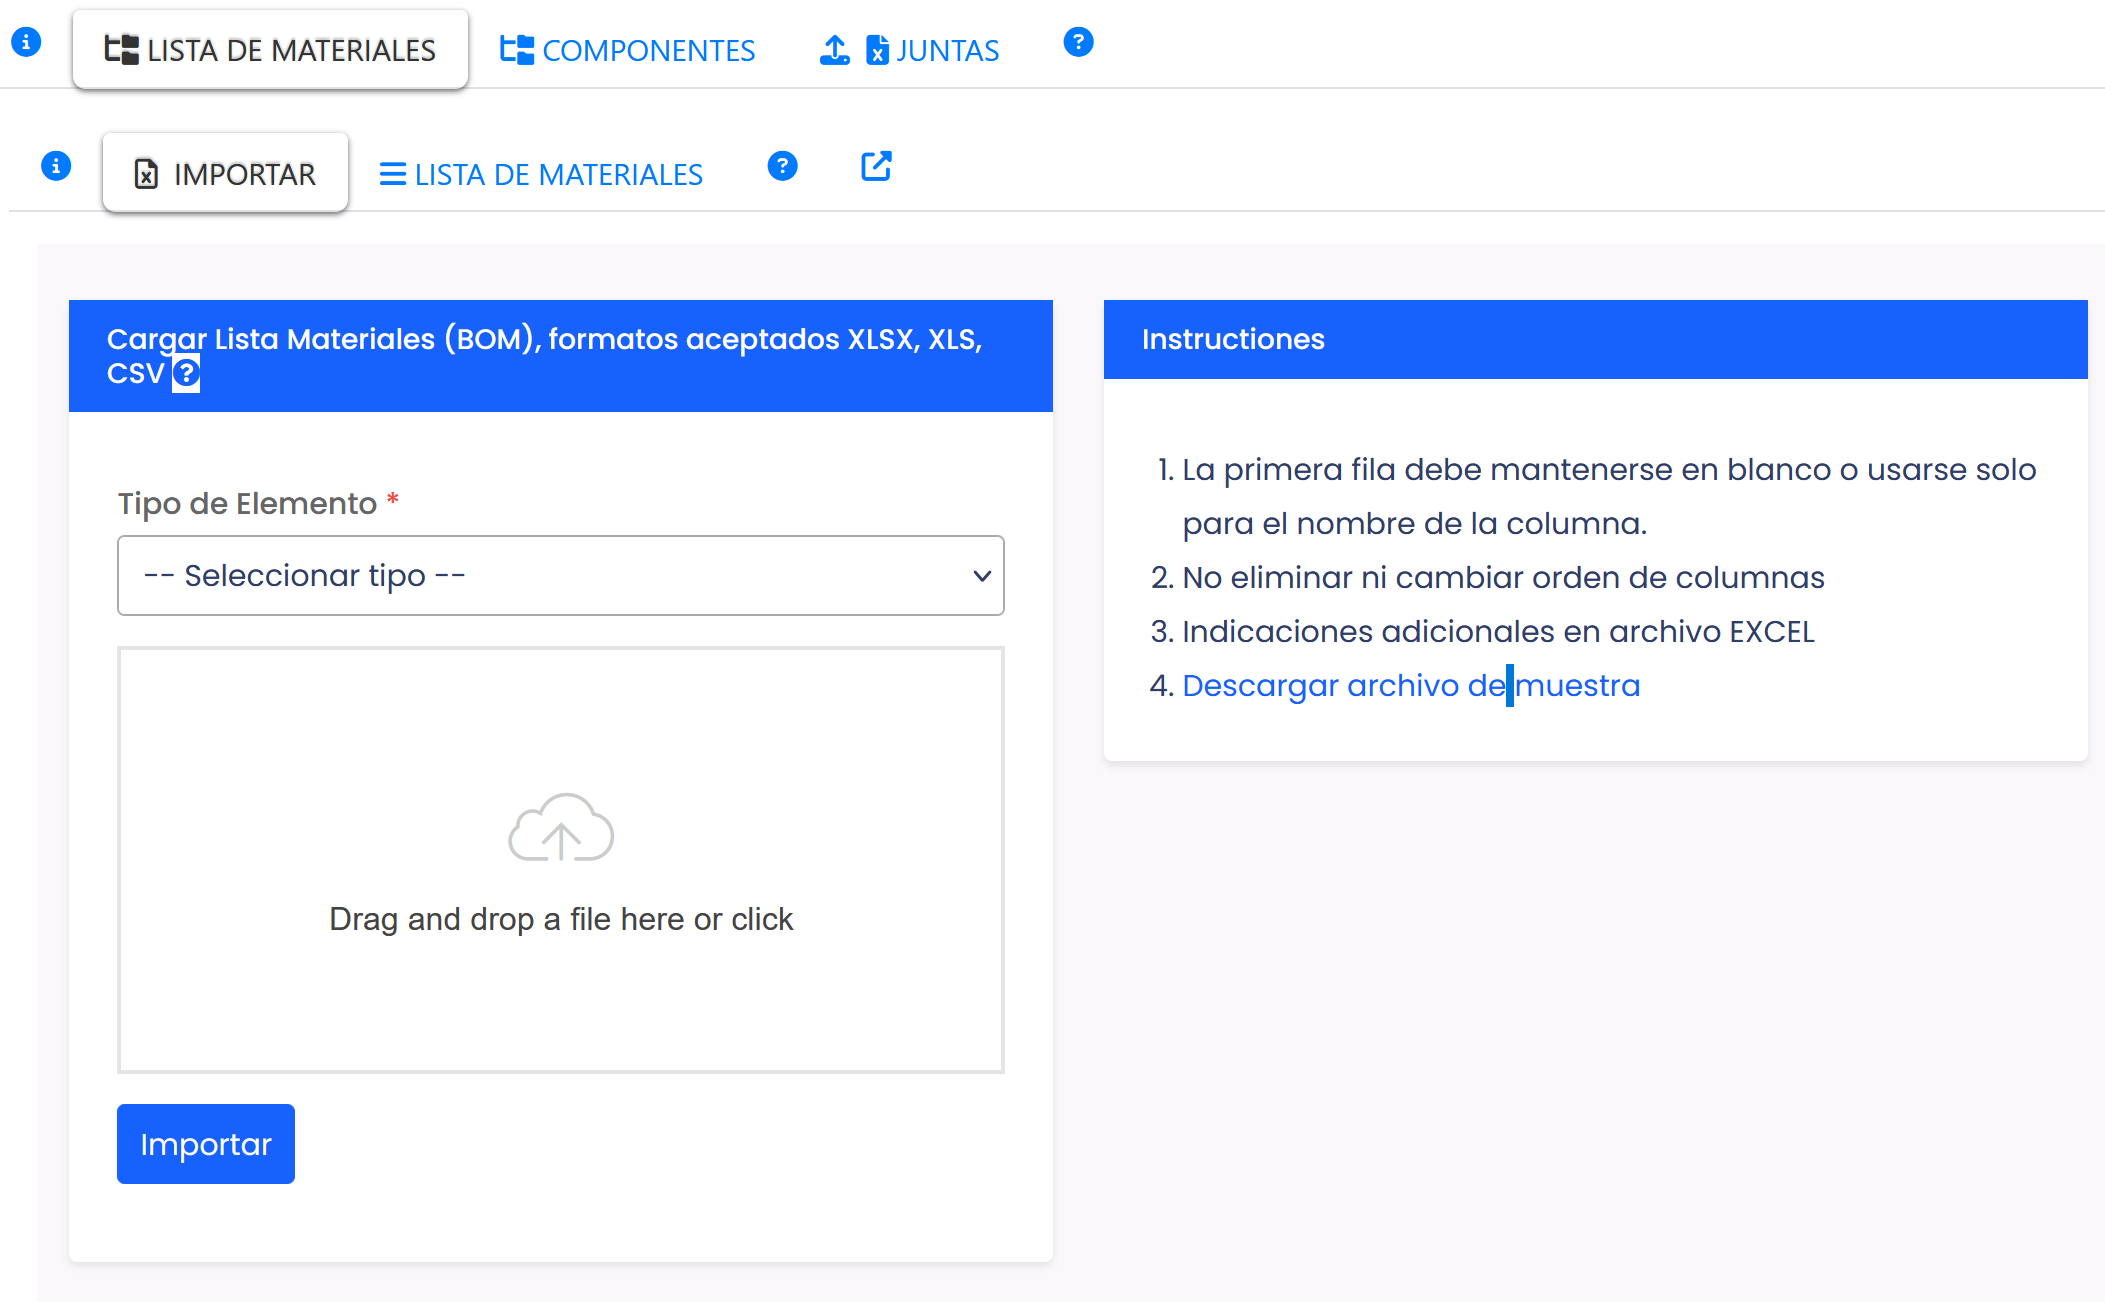Click the cloud upload icon
The height and width of the screenshot is (1302, 2105).
coord(561,828)
